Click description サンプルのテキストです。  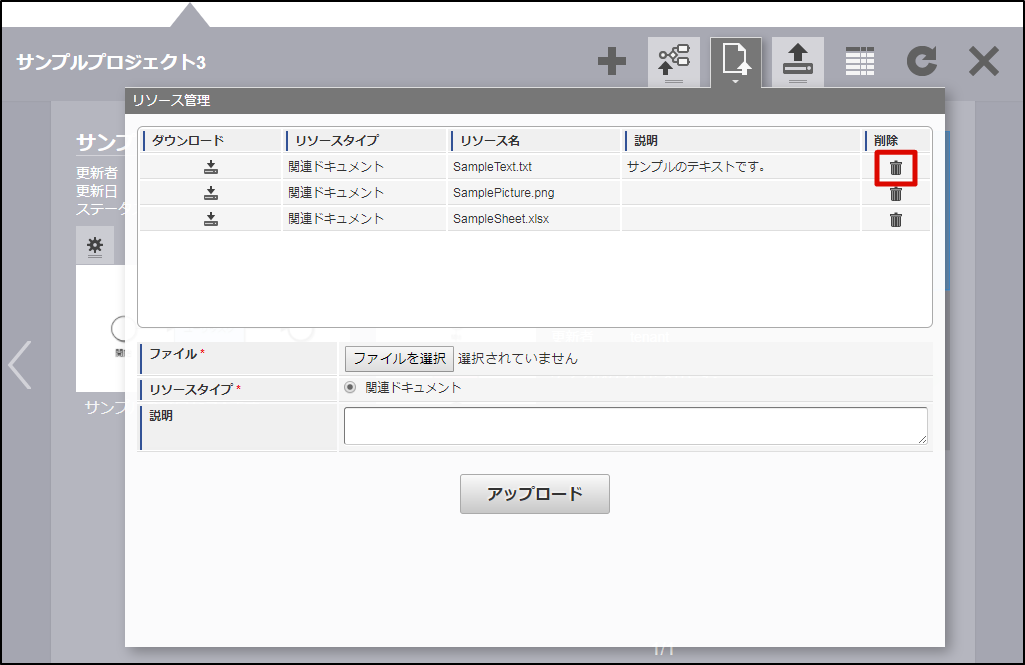coord(696,167)
